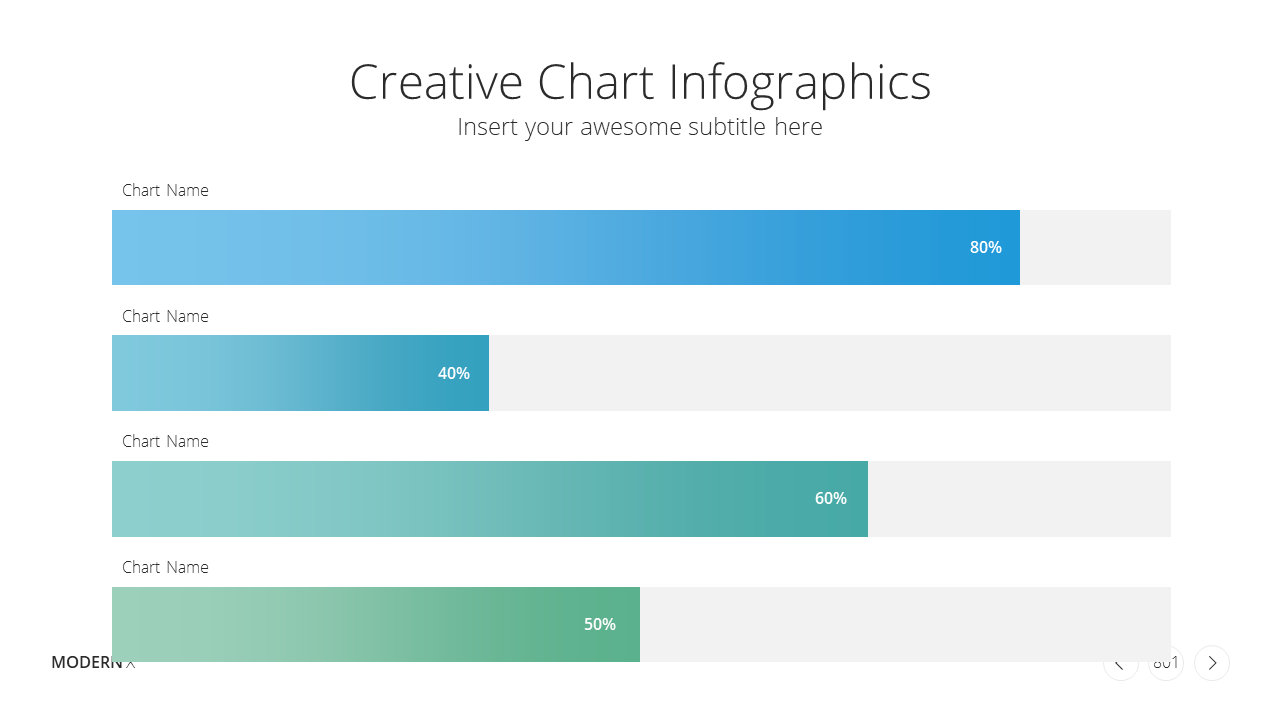Click the 40% value label

coord(454,373)
